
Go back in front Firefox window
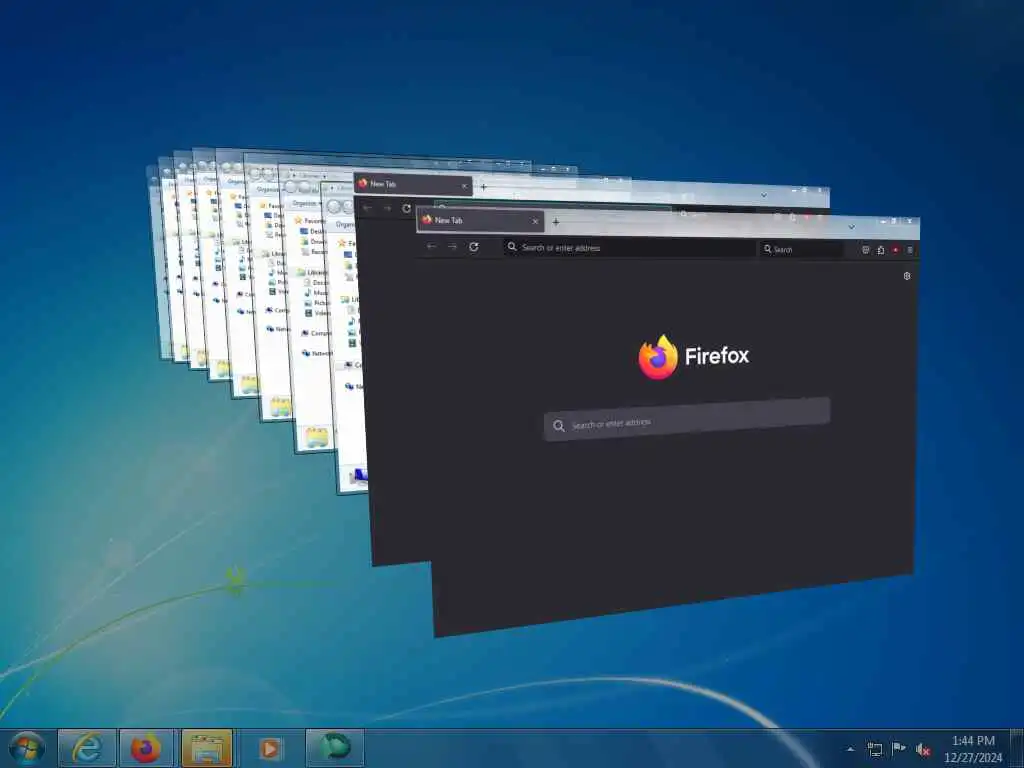point(431,246)
